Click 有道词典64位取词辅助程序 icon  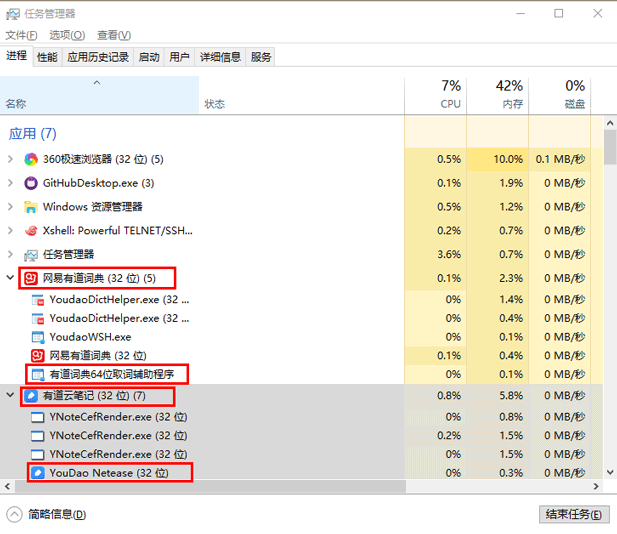point(38,374)
